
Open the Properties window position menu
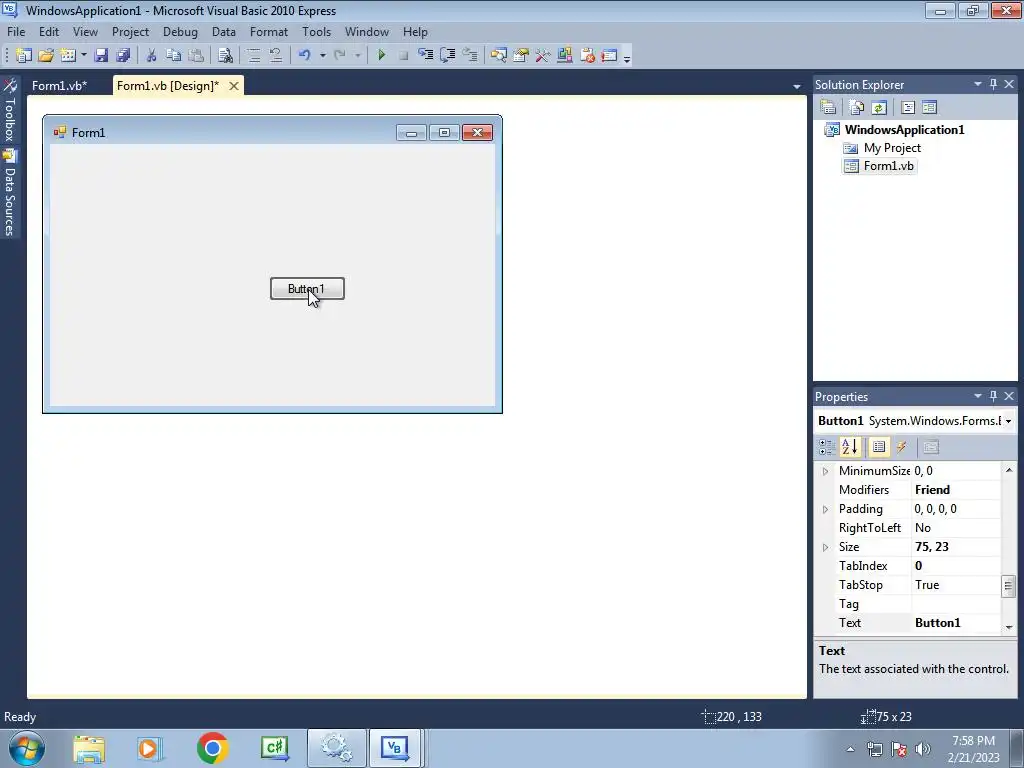pyautogui.click(x=978, y=396)
